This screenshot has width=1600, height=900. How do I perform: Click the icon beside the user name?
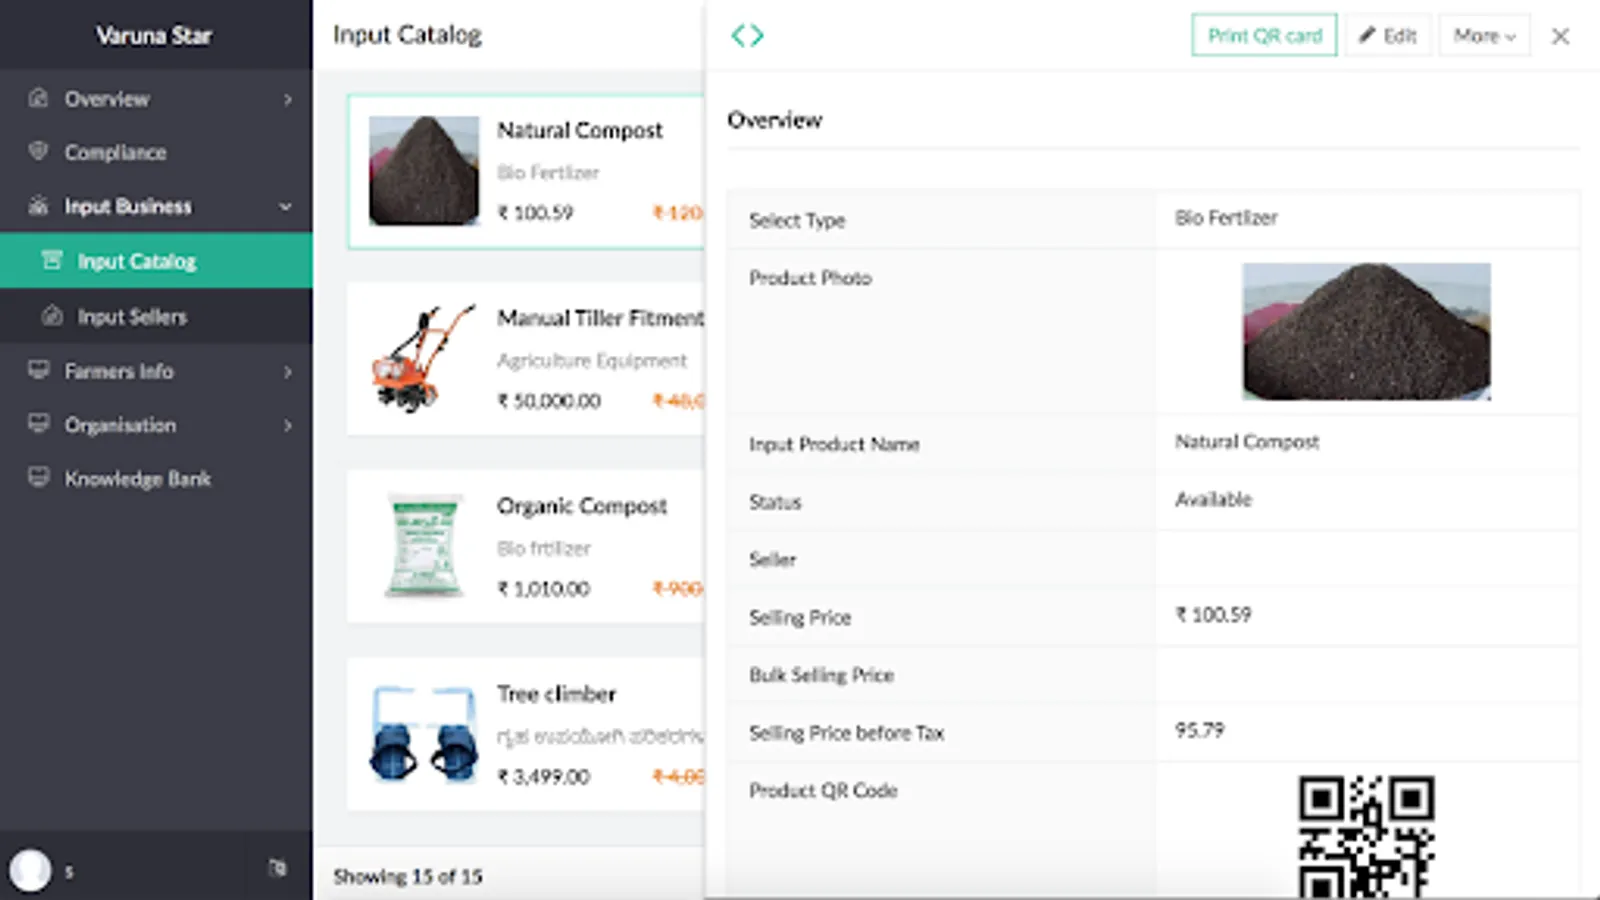(x=277, y=868)
